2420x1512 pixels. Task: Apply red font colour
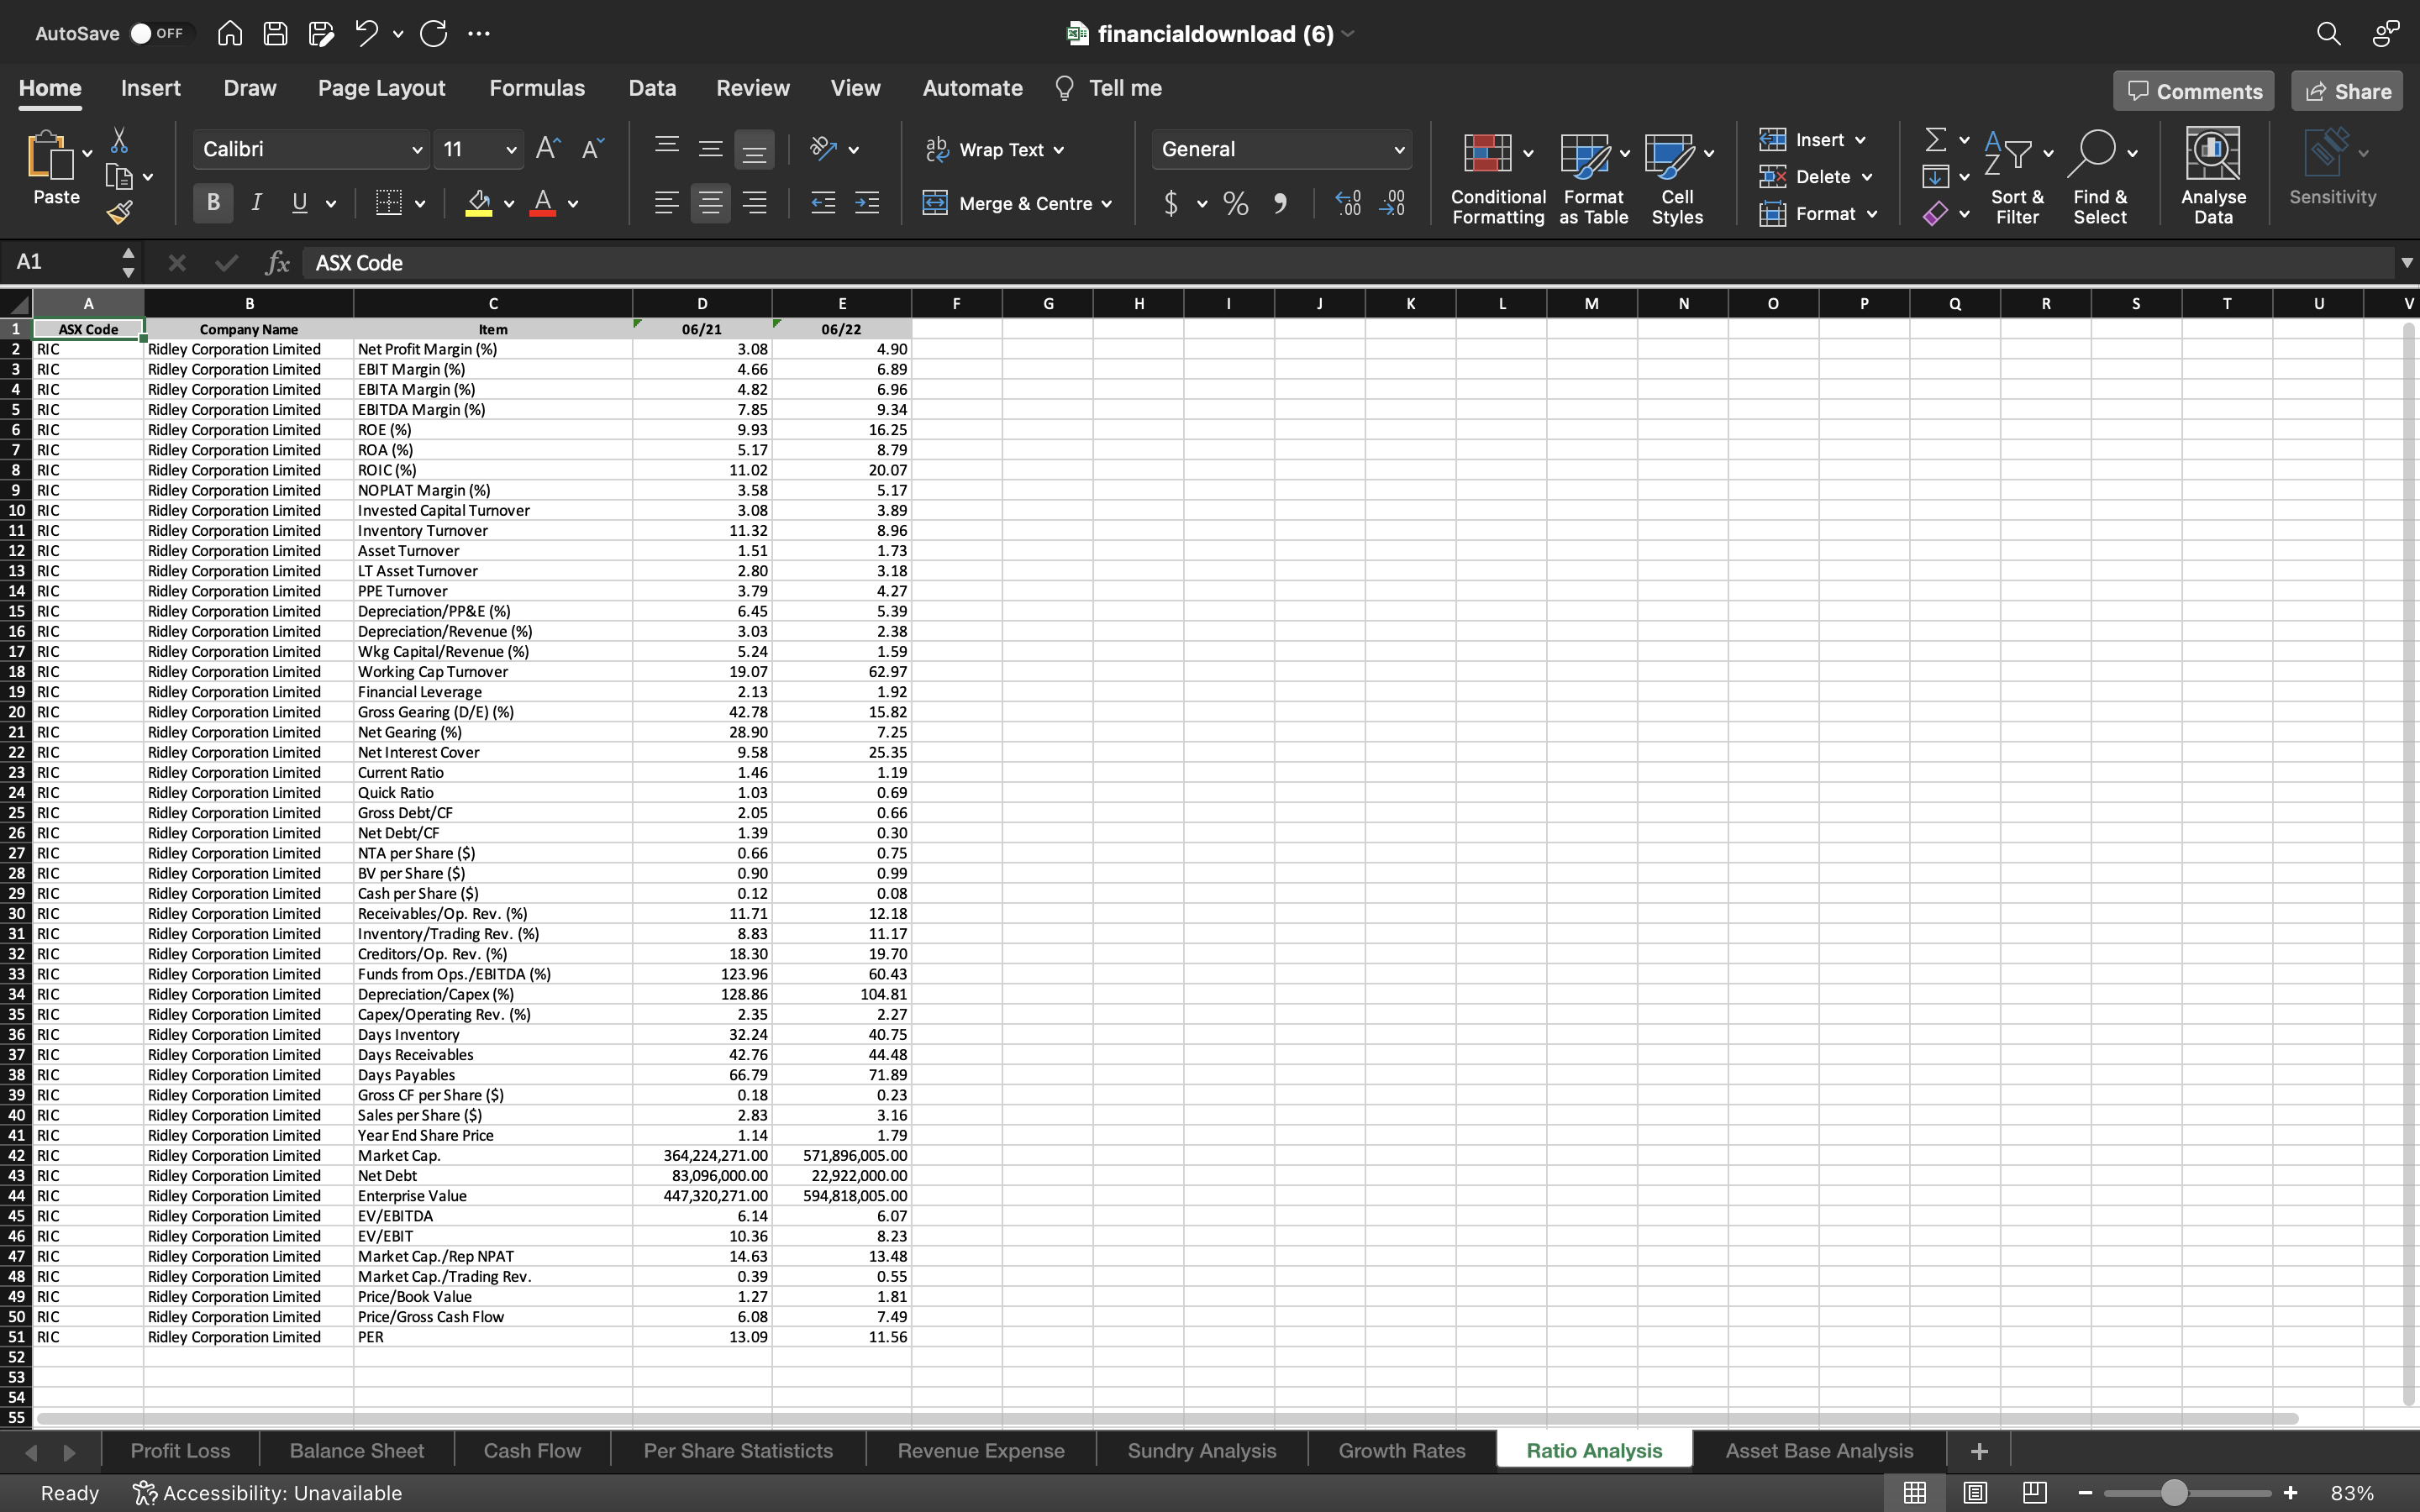coord(543,203)
